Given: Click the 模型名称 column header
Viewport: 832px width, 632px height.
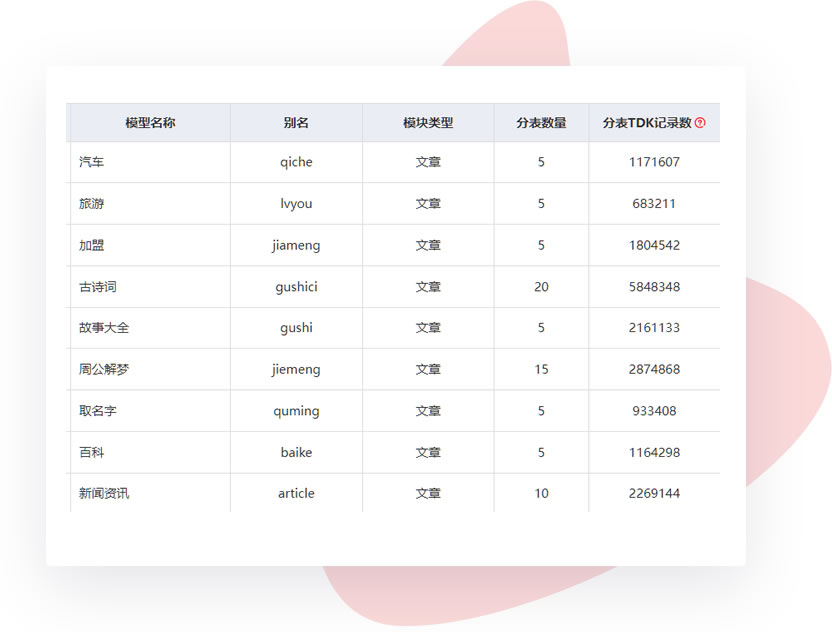Looking at the screenshot, I should [x=150, y=123].
